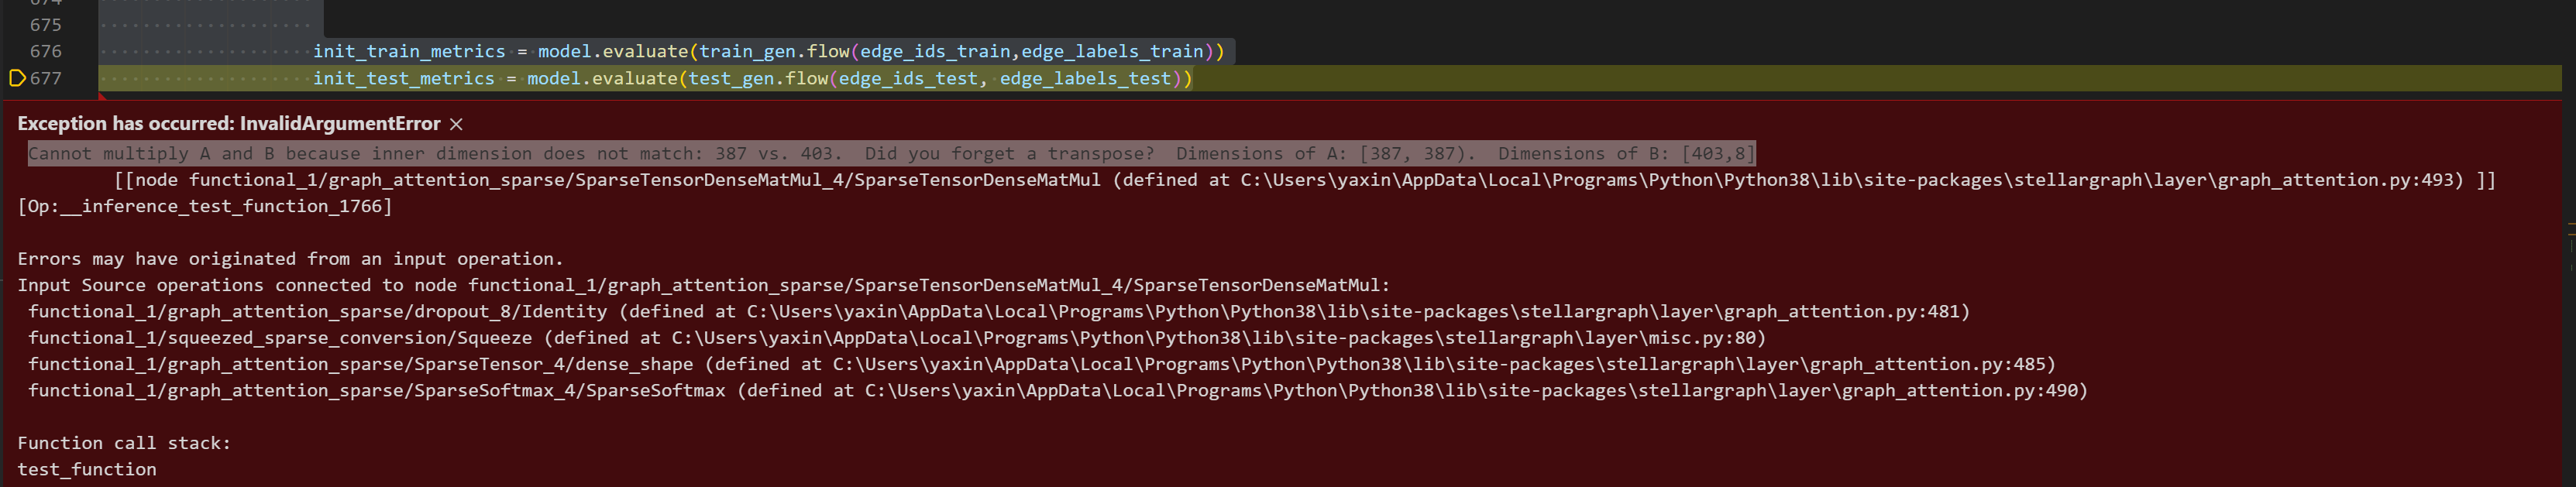This screenshot has width=2576, height=487.
Task: Click the SparseSoftmax_4/SparseSoftmax graph_attention.py:490 line
Action: [x=1058, y=390]
